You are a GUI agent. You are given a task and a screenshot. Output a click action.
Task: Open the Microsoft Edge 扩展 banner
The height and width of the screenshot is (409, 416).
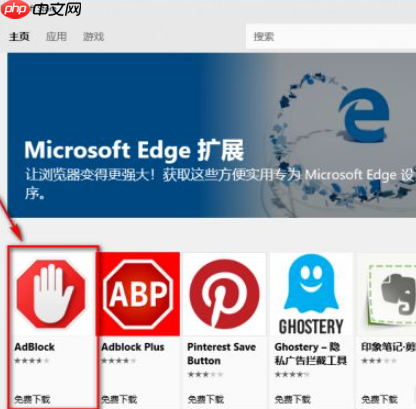[212, 135]
